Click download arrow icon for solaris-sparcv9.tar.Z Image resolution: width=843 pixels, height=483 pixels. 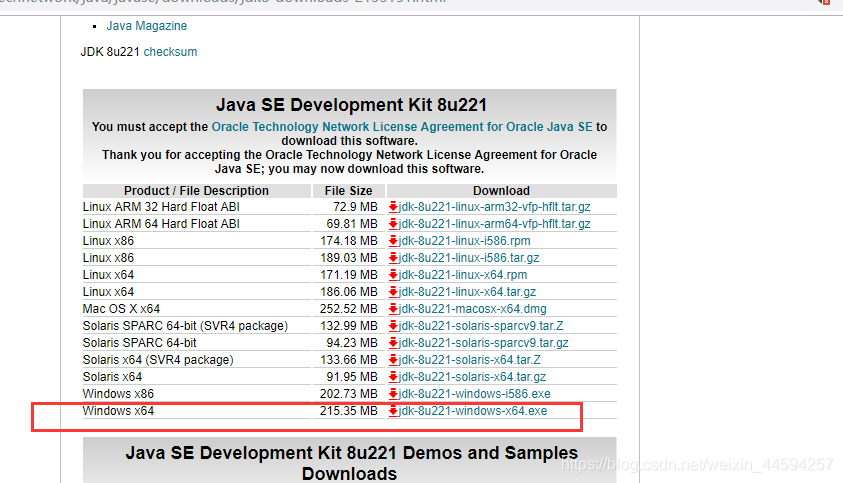click(393, 326)
